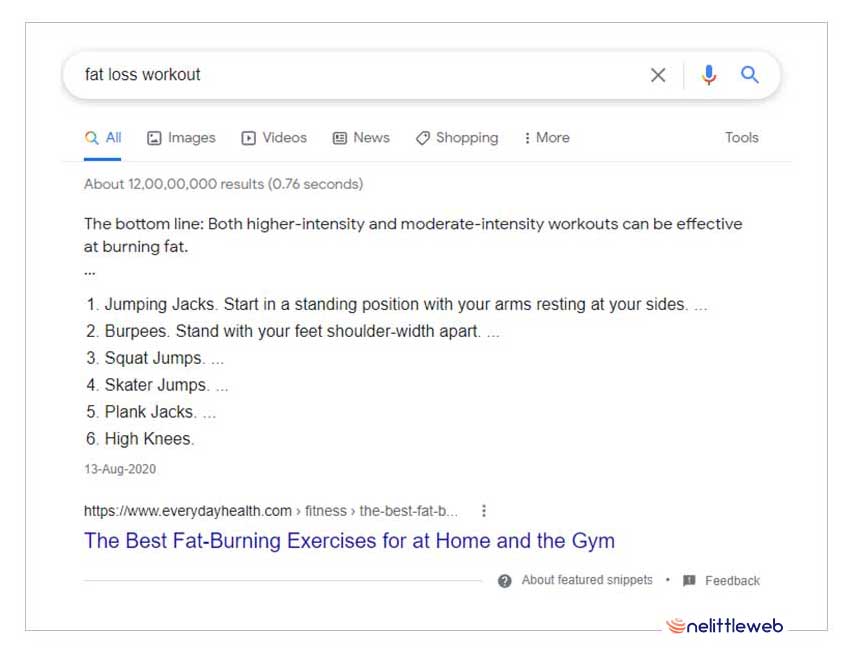
Task: Click the magnifying glass search button
Action: point(750,75)
